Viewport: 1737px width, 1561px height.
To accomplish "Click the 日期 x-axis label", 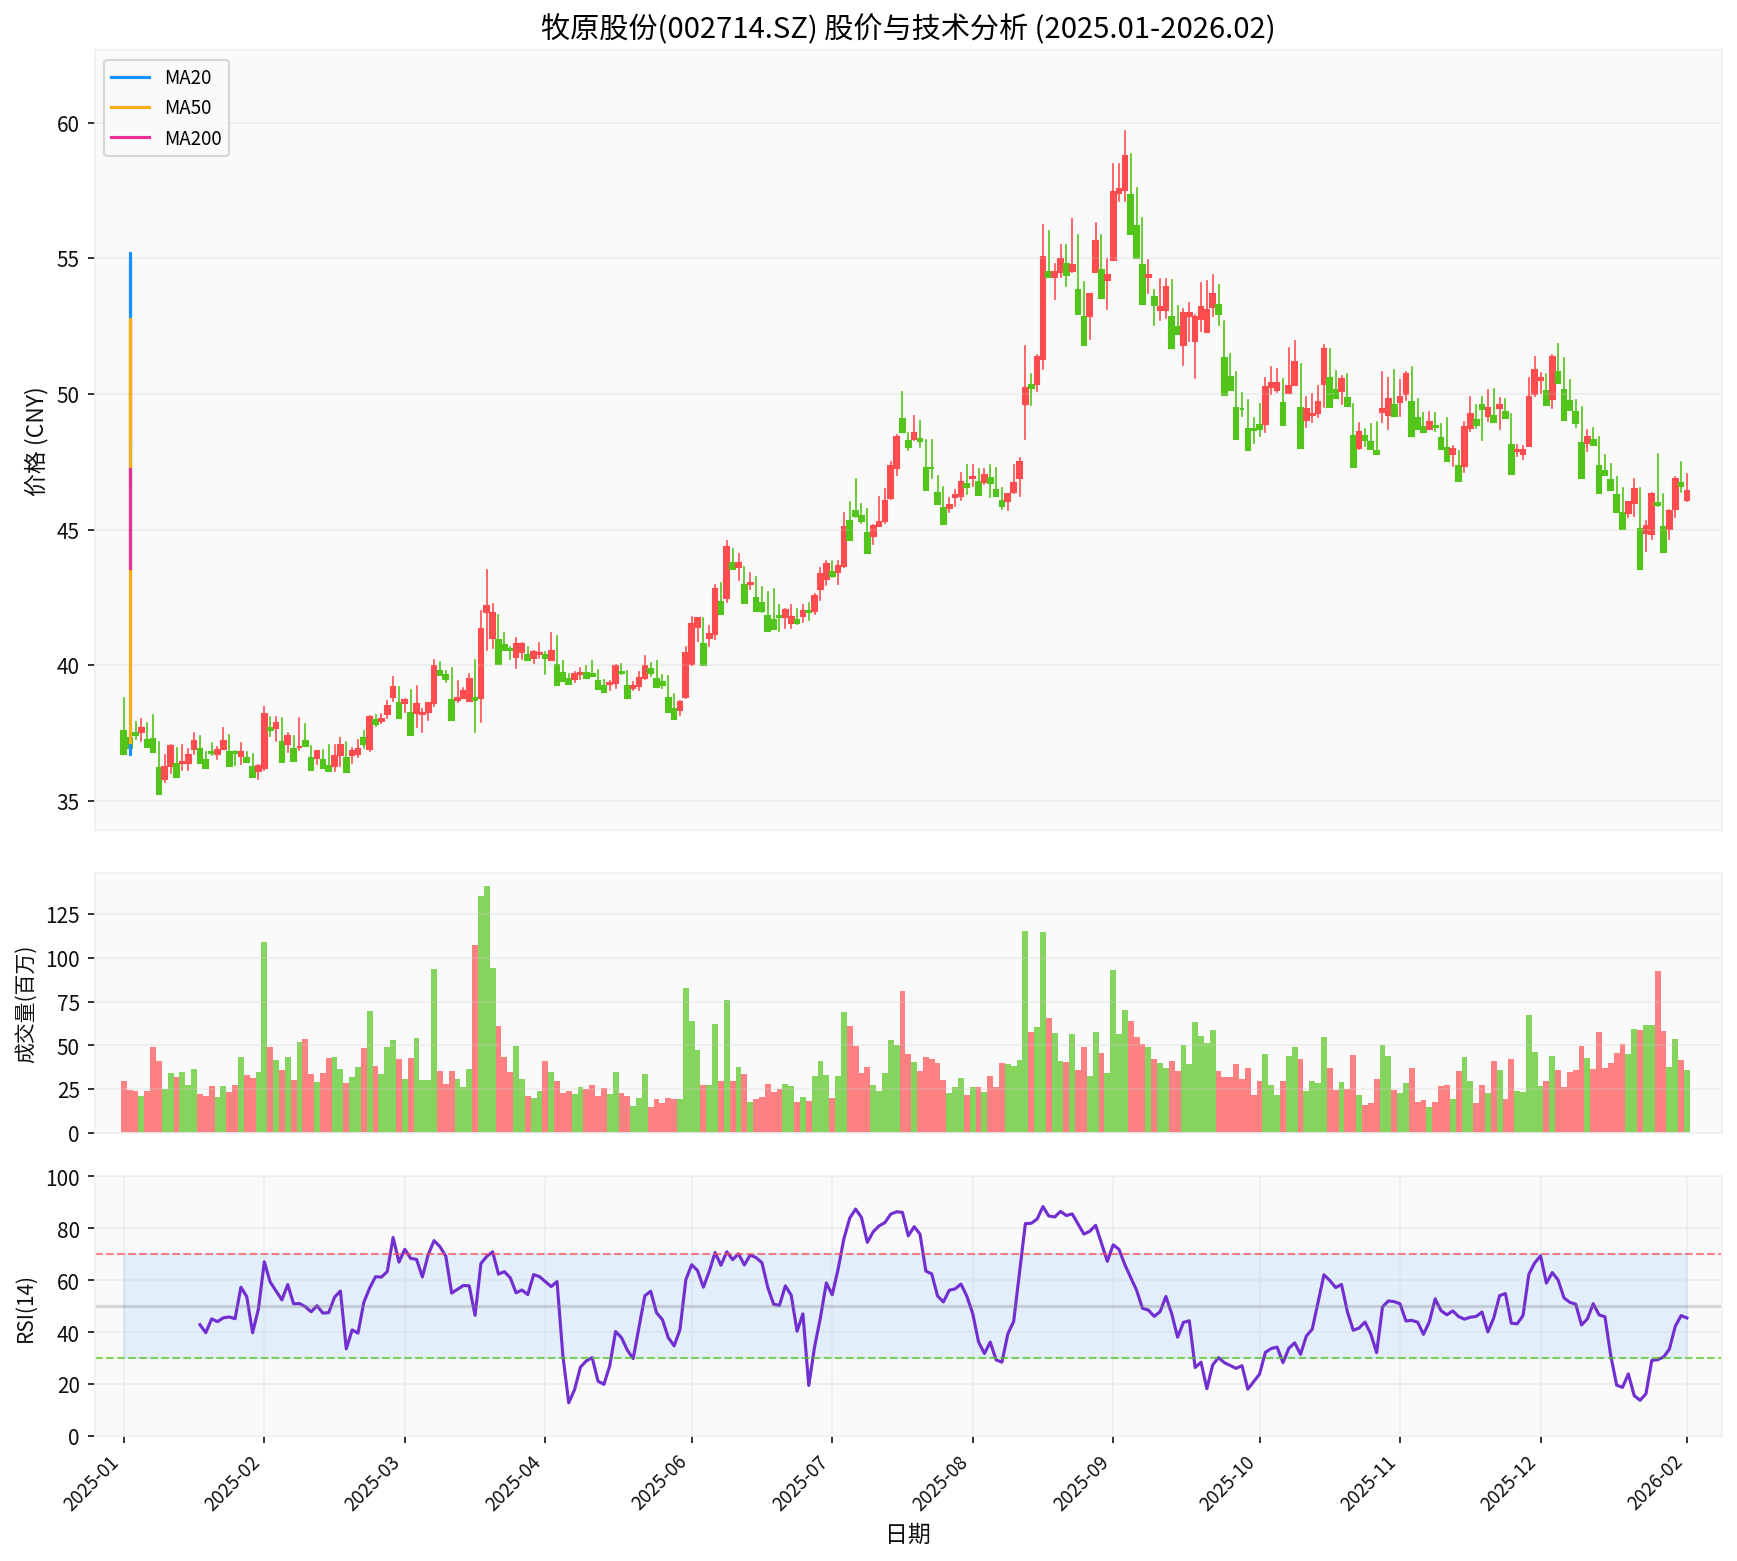I will (x=907, y=1534).
